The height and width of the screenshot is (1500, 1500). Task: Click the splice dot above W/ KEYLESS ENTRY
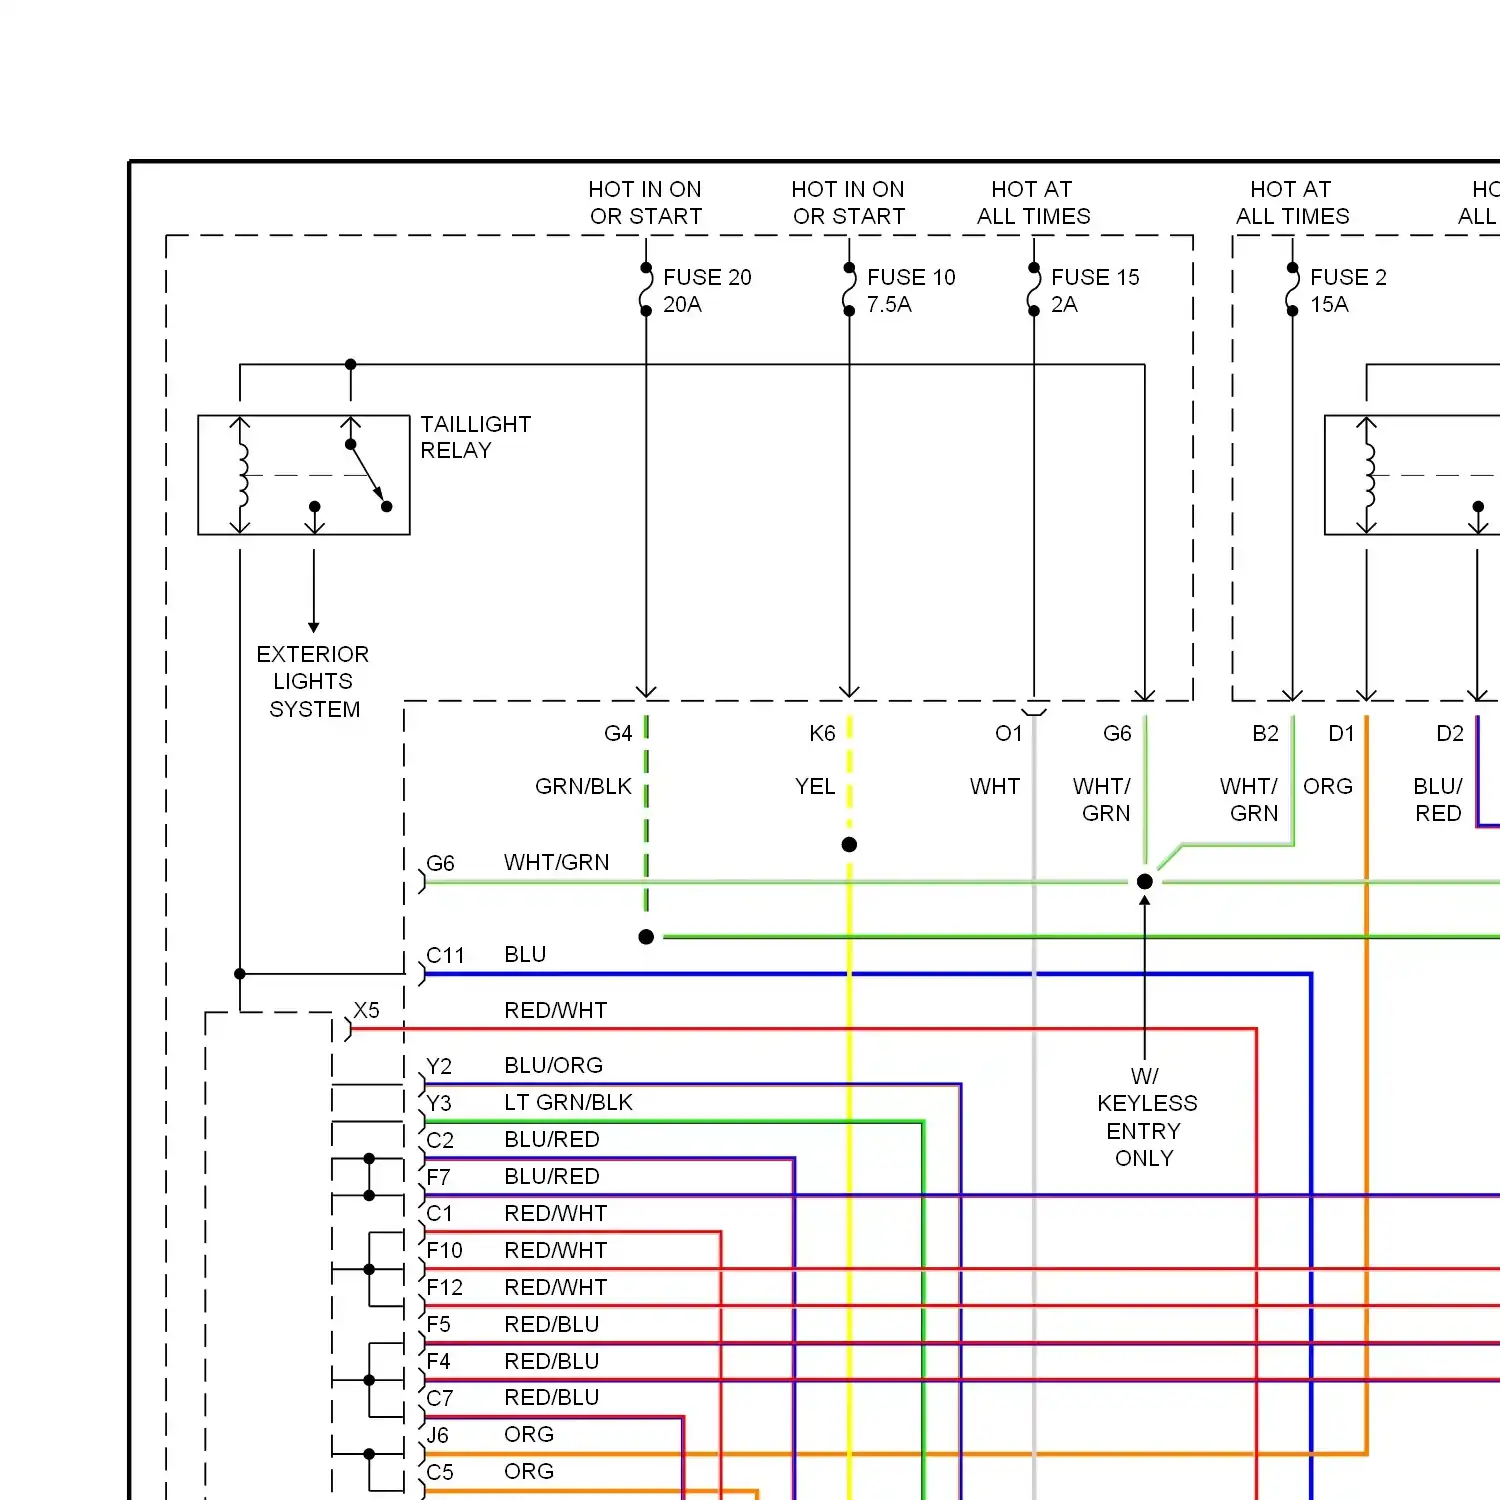[1145, 881]
